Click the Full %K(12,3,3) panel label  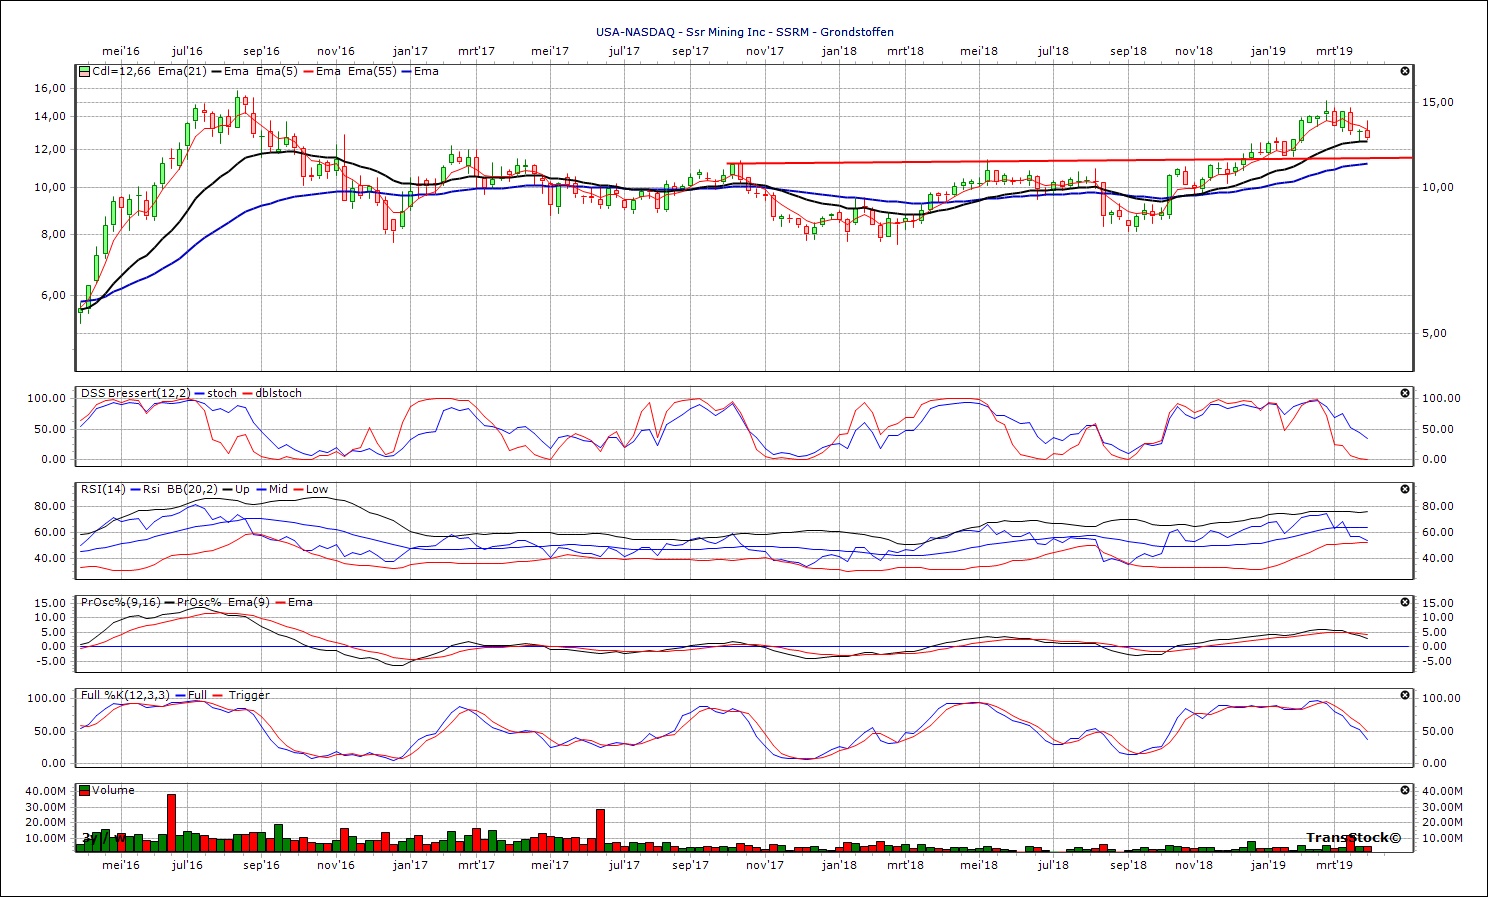pyautogui.click(x=126, y=695)
